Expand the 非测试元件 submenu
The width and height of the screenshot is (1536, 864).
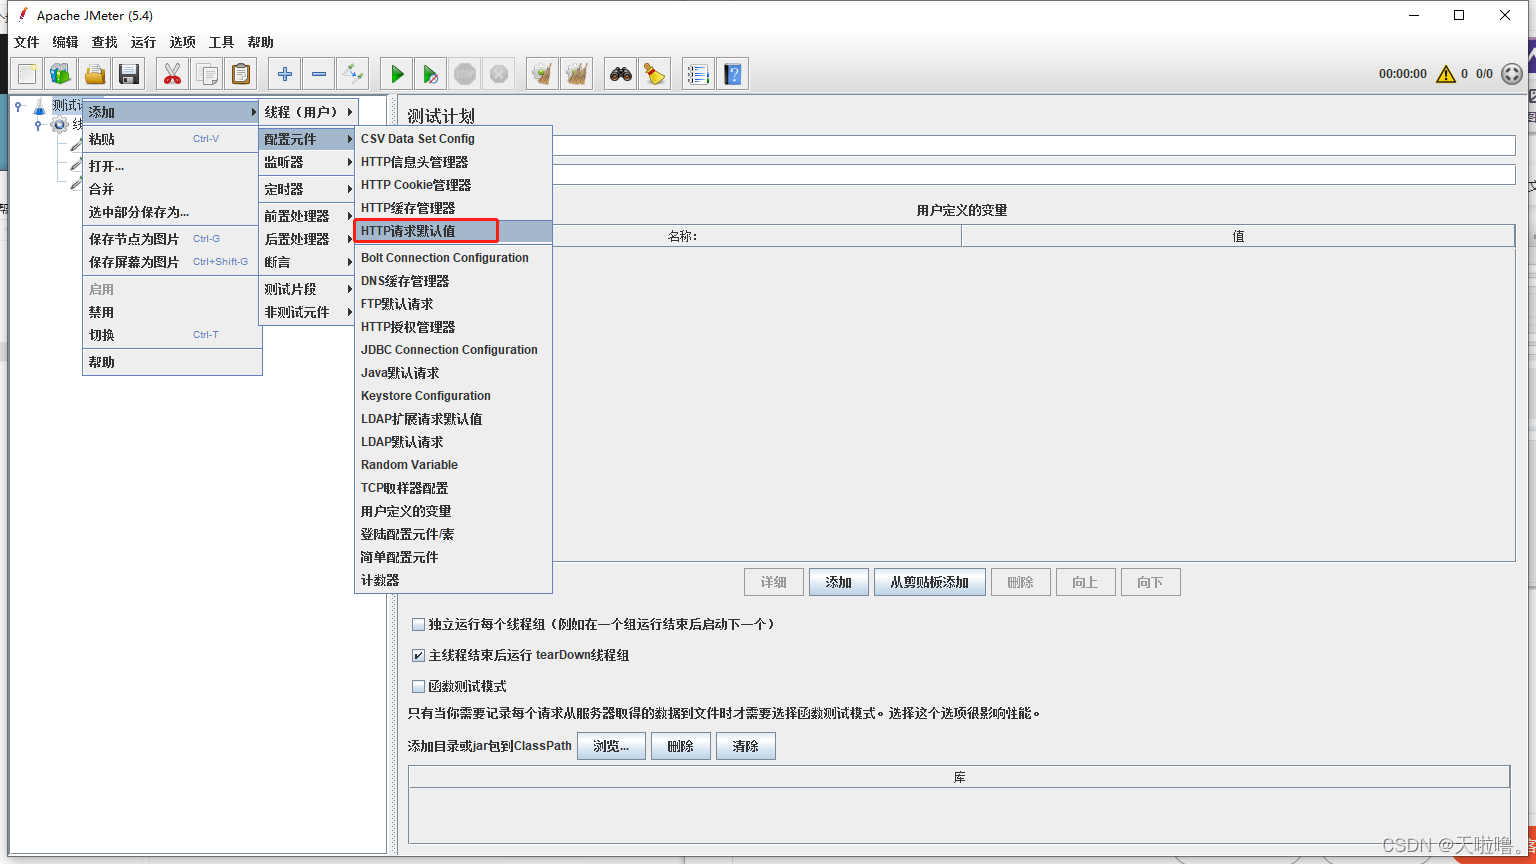[x=308, y=312]
